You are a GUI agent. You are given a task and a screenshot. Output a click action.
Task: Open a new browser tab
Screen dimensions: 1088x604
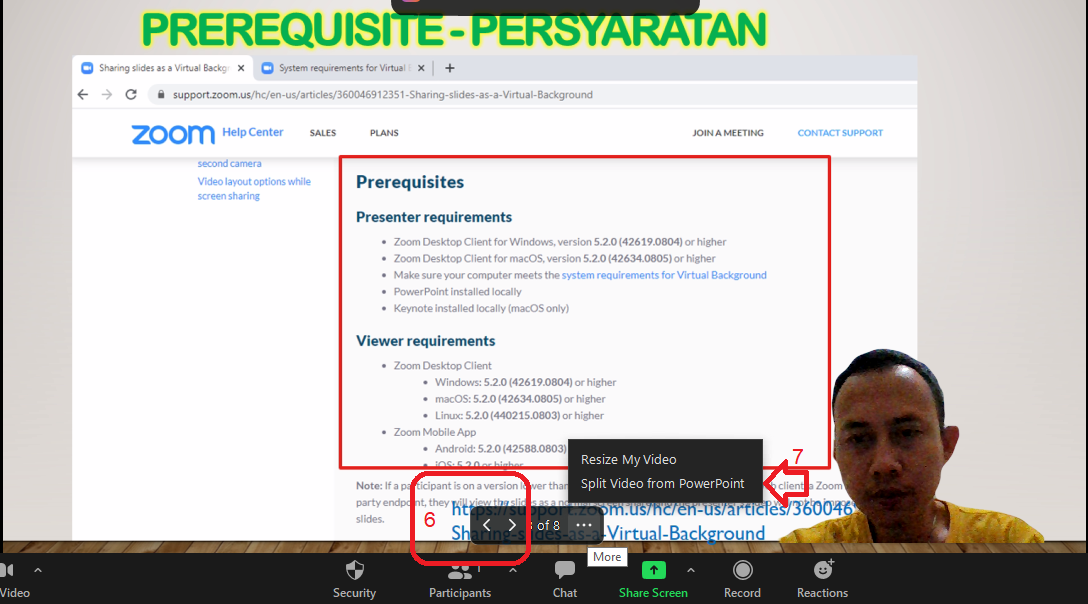tap(450, 68)
